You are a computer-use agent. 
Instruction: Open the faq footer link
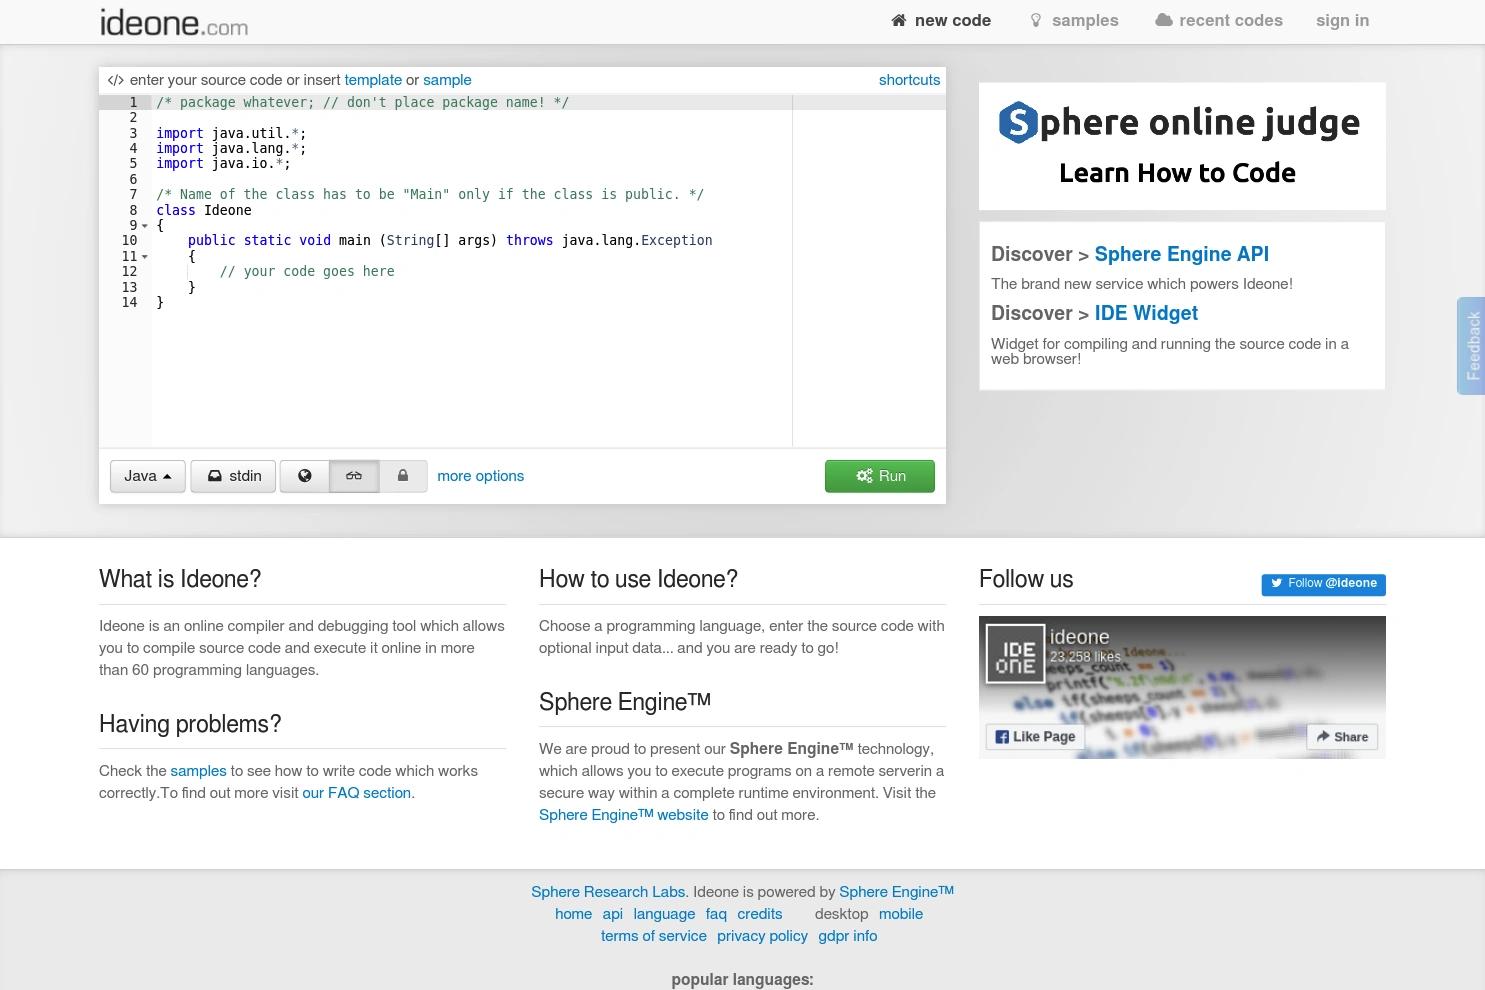point(716,914)
